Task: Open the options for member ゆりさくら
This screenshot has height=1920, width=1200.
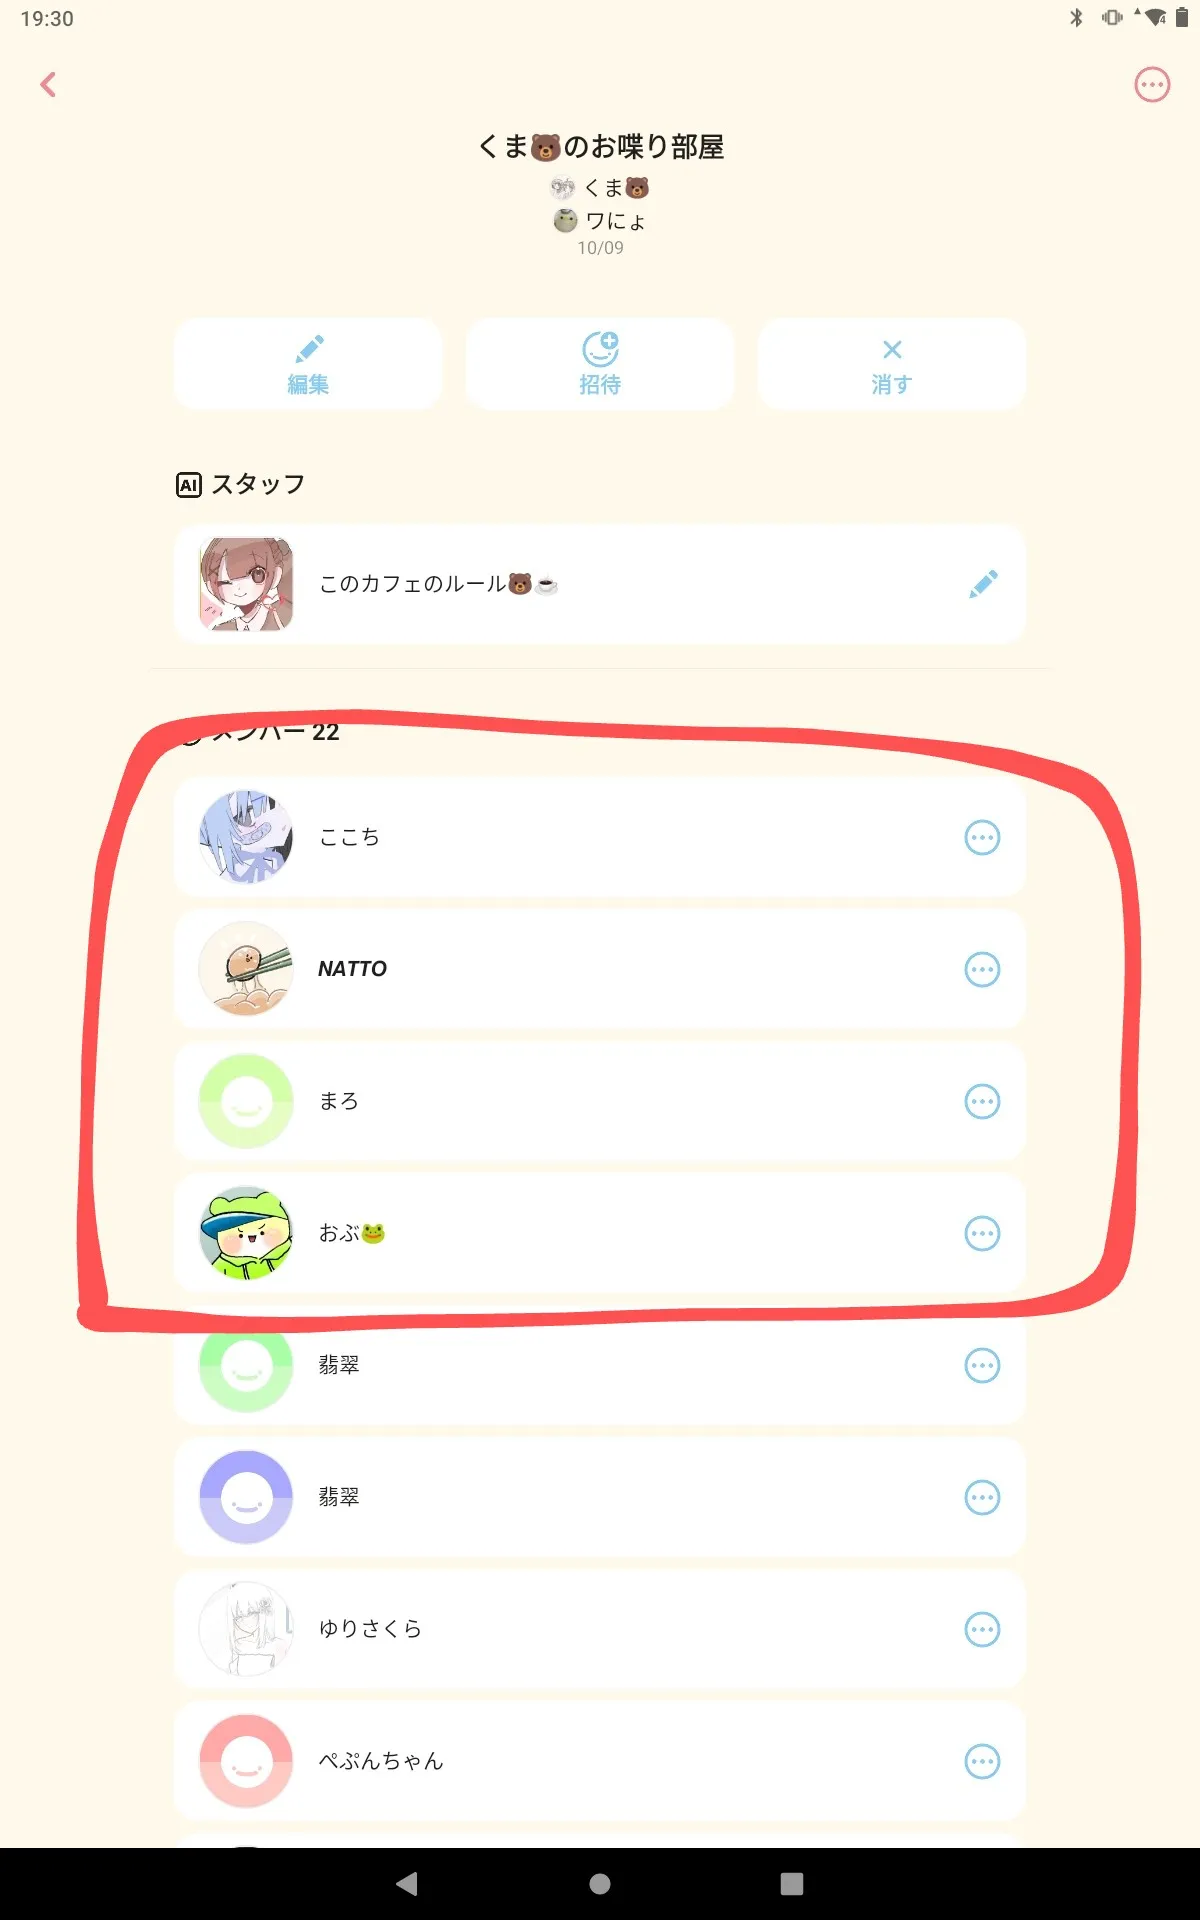Action: tap(982, 1629)
